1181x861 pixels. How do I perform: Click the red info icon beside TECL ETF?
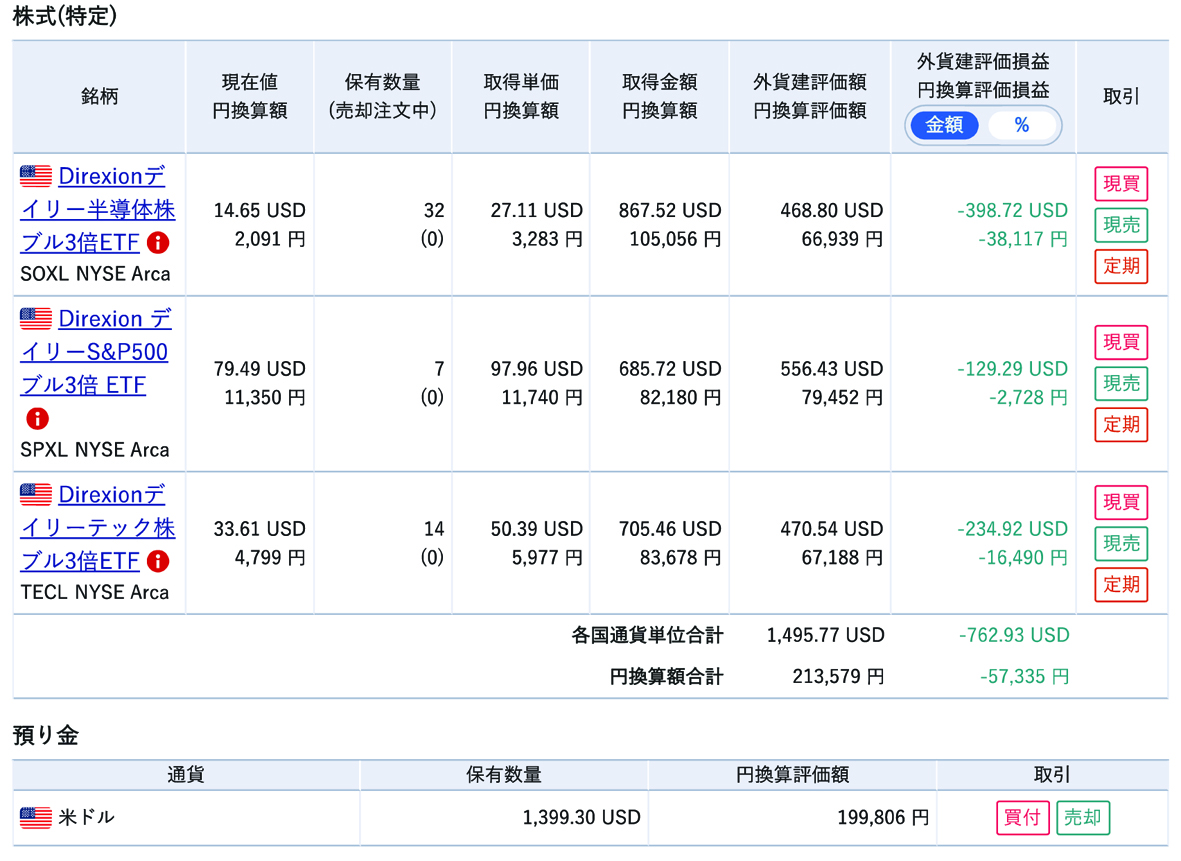pyautogui.click(x=158, y=561)
